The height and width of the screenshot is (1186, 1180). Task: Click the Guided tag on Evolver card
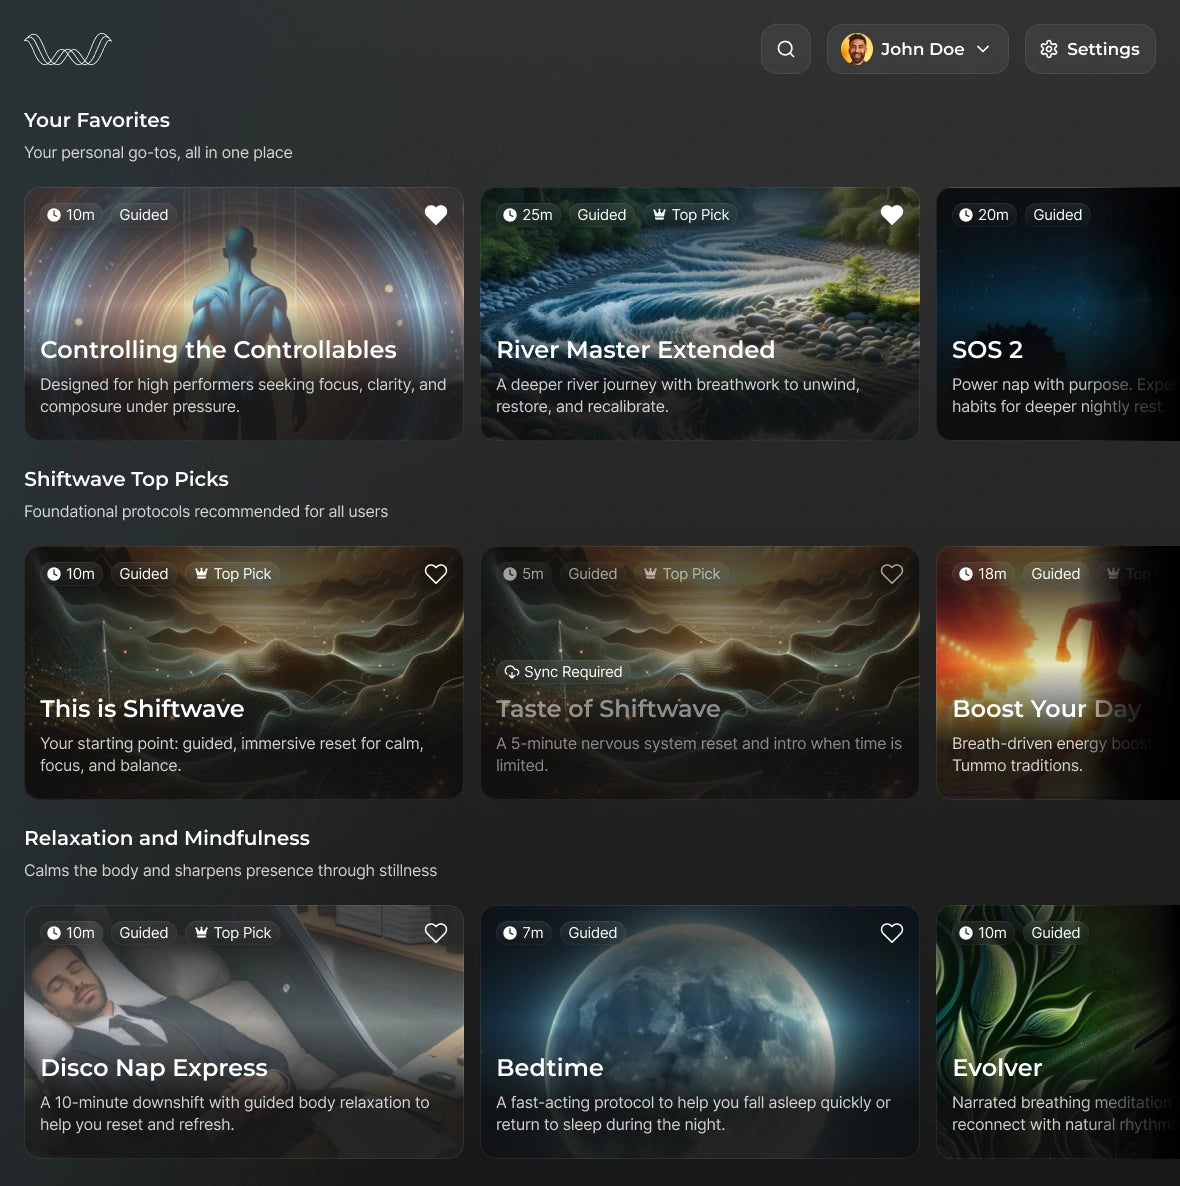click(x=1055, y=933)
